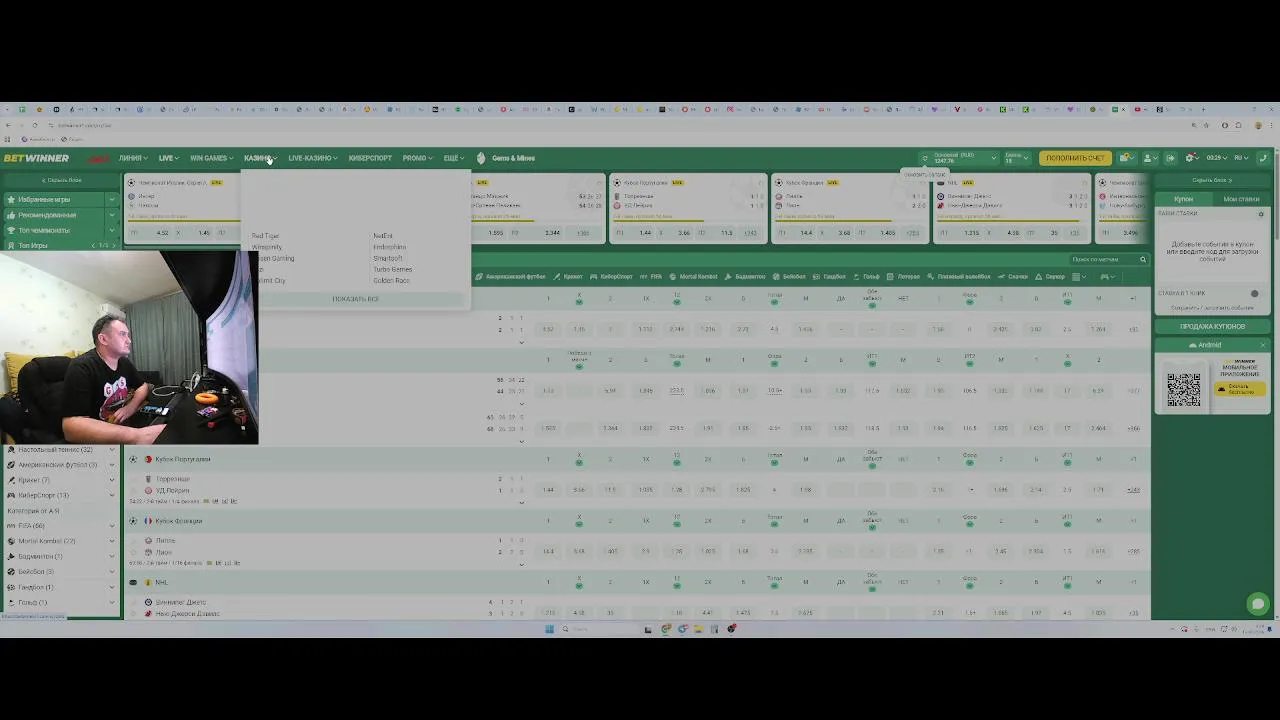Hide the right coupon block
This screenshot has width=1280, height=720.
tap(1211, 180)
